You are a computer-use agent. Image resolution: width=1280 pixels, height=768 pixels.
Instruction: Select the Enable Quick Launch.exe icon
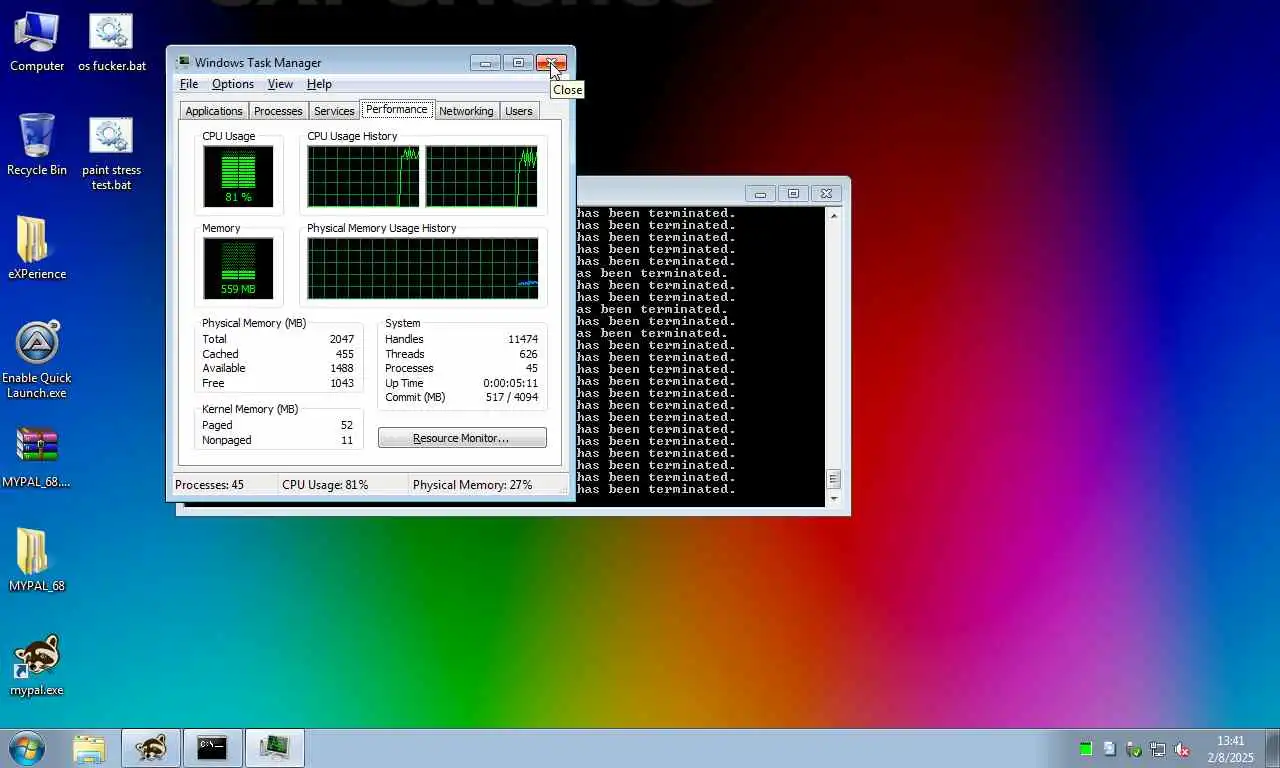click(37, 360)
